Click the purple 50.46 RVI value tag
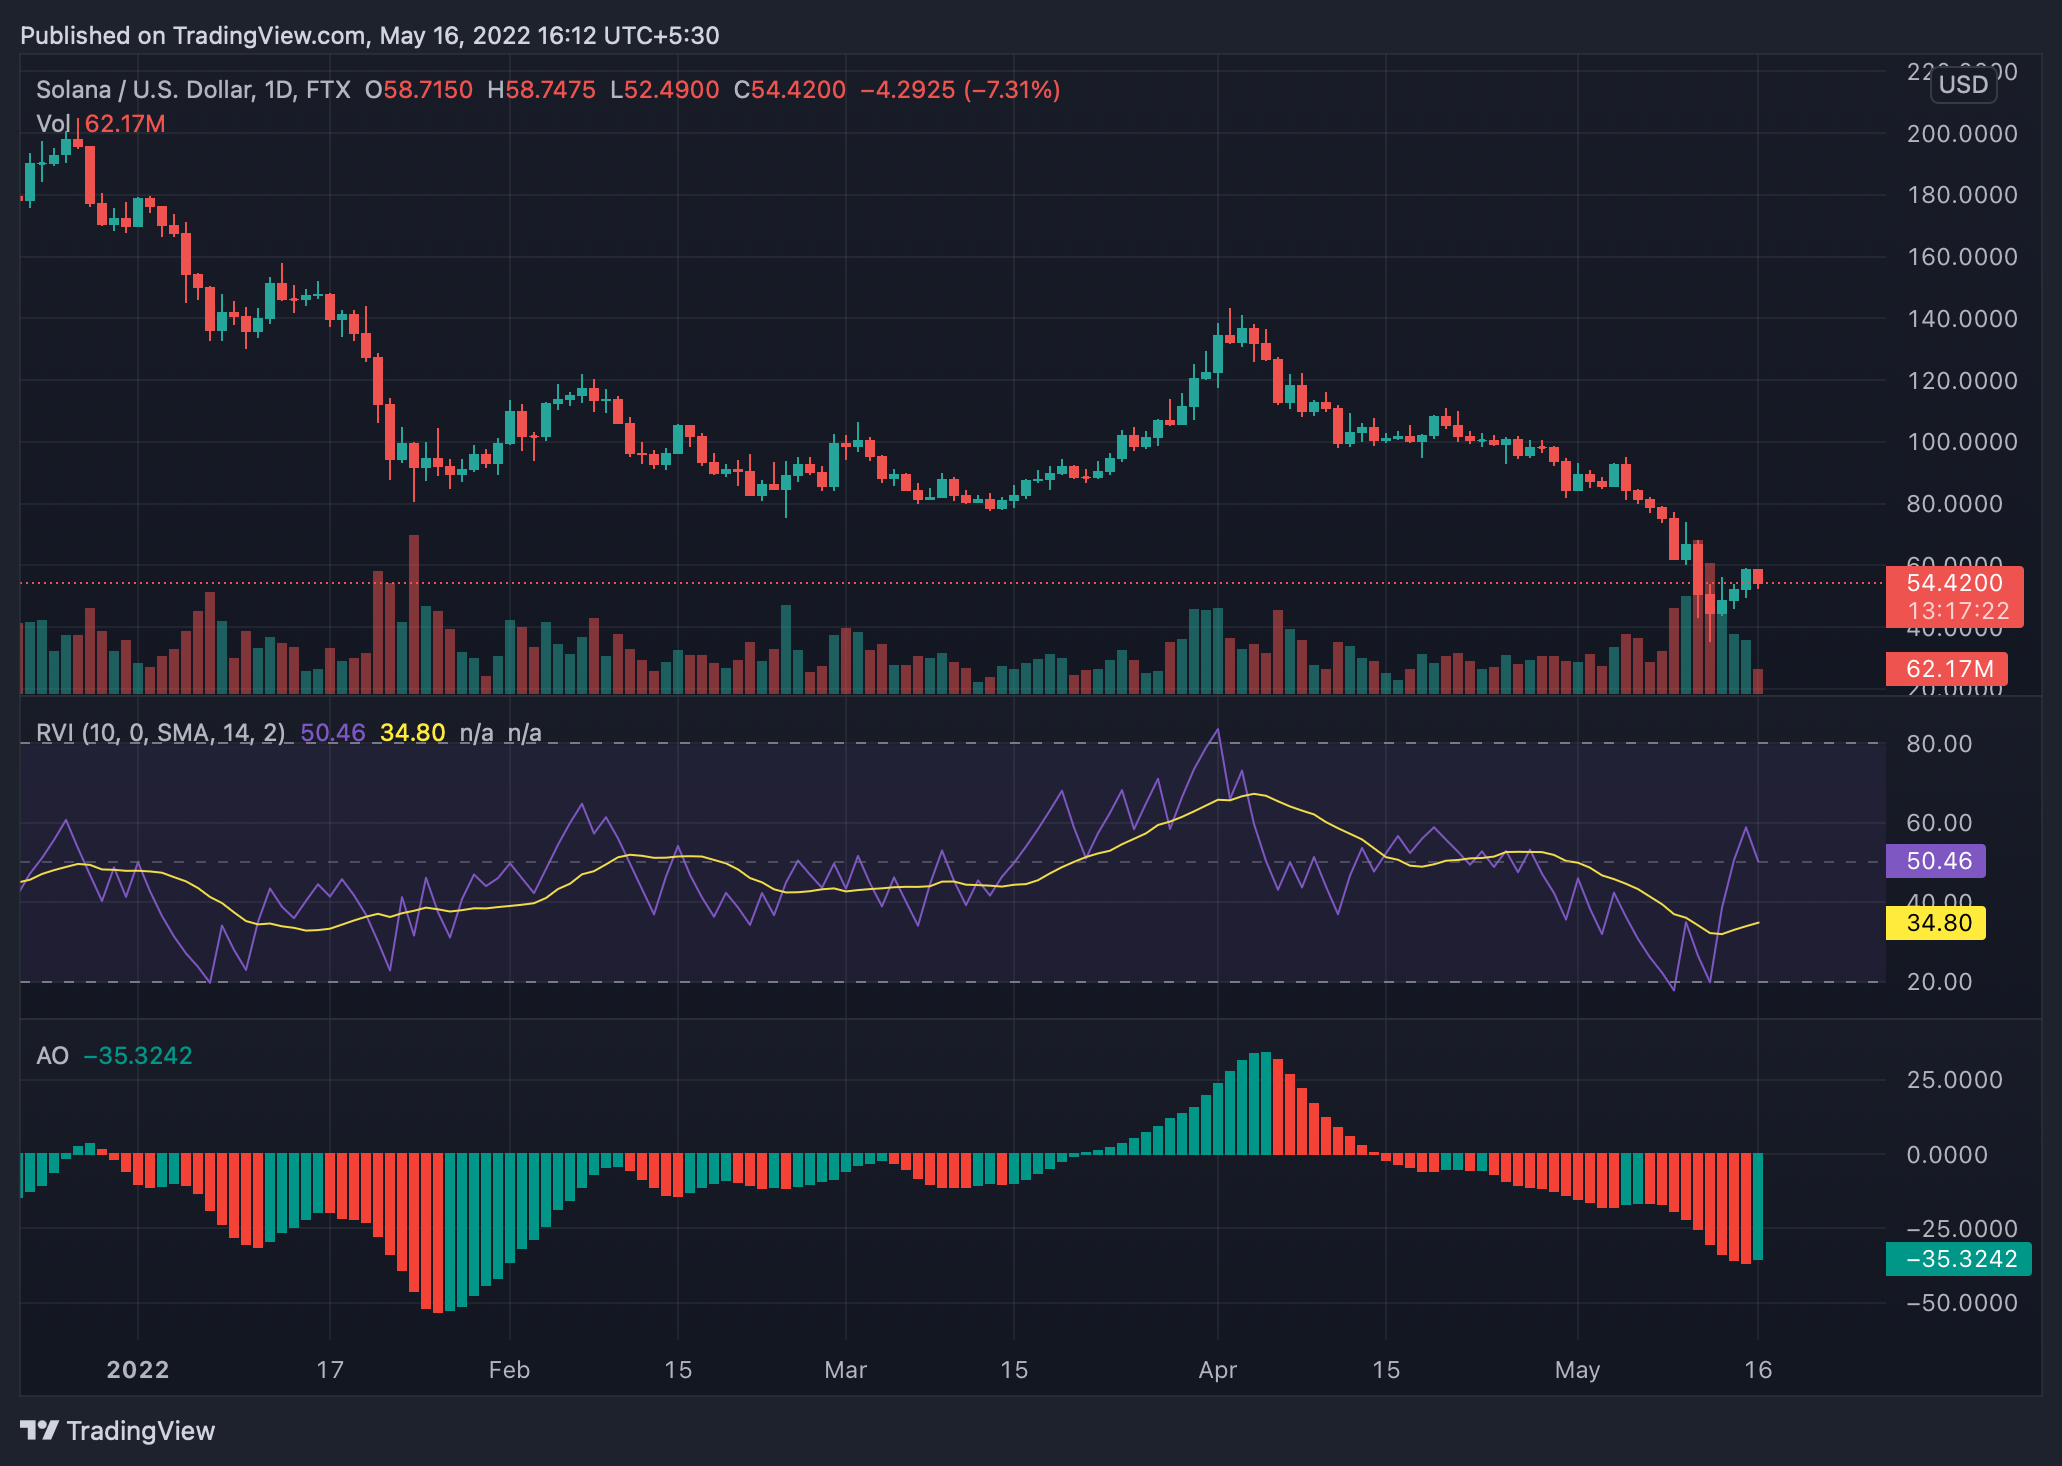This screenshot has width=2062, height=1466. tap(1935, 861)
